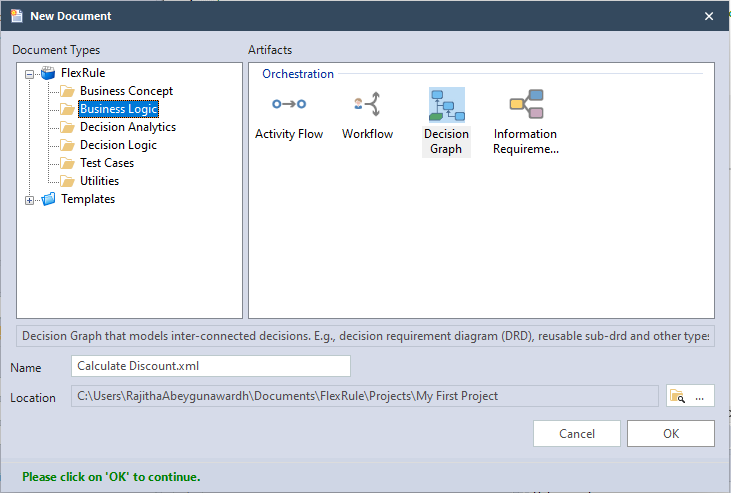Image resolution: width=731 pixels, height=493 pixels.
Task: Click the Orchestration group header
Action: coord(298,74)
